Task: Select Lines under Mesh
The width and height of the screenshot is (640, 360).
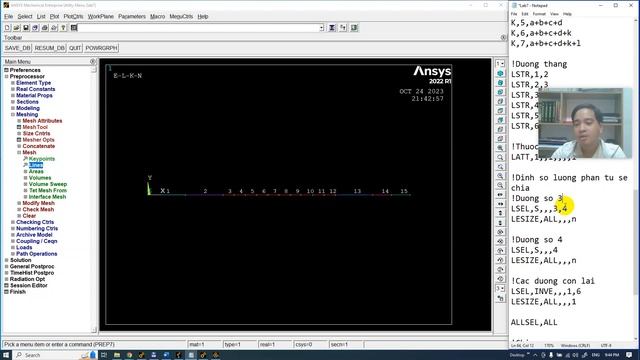Action: pos(36,165)
